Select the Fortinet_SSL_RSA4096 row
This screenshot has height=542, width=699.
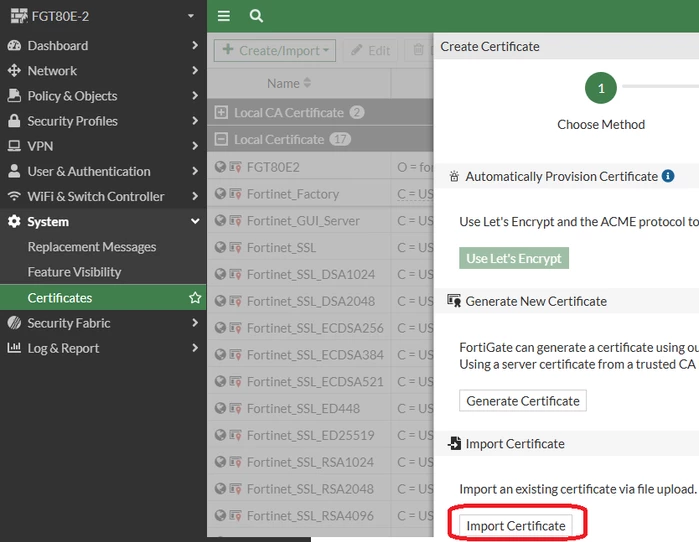point(320,516)
